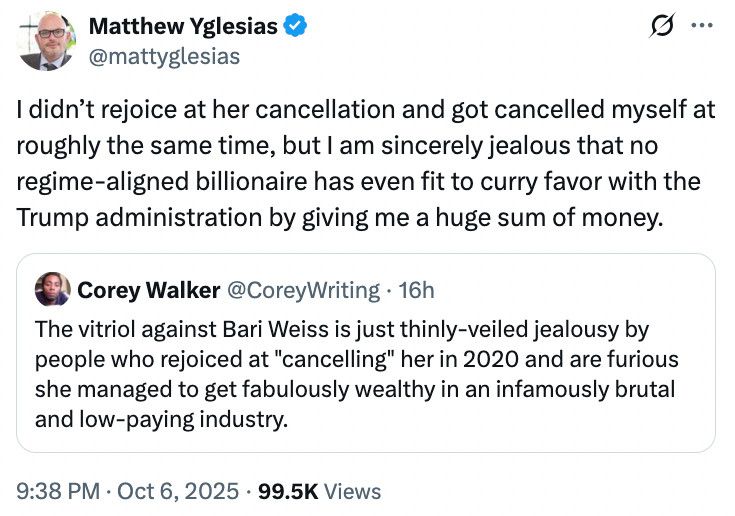Viewport: 735px width, 516px height.
Task: Open the @mattyglesias handle link
Action: tap(164, 56)
